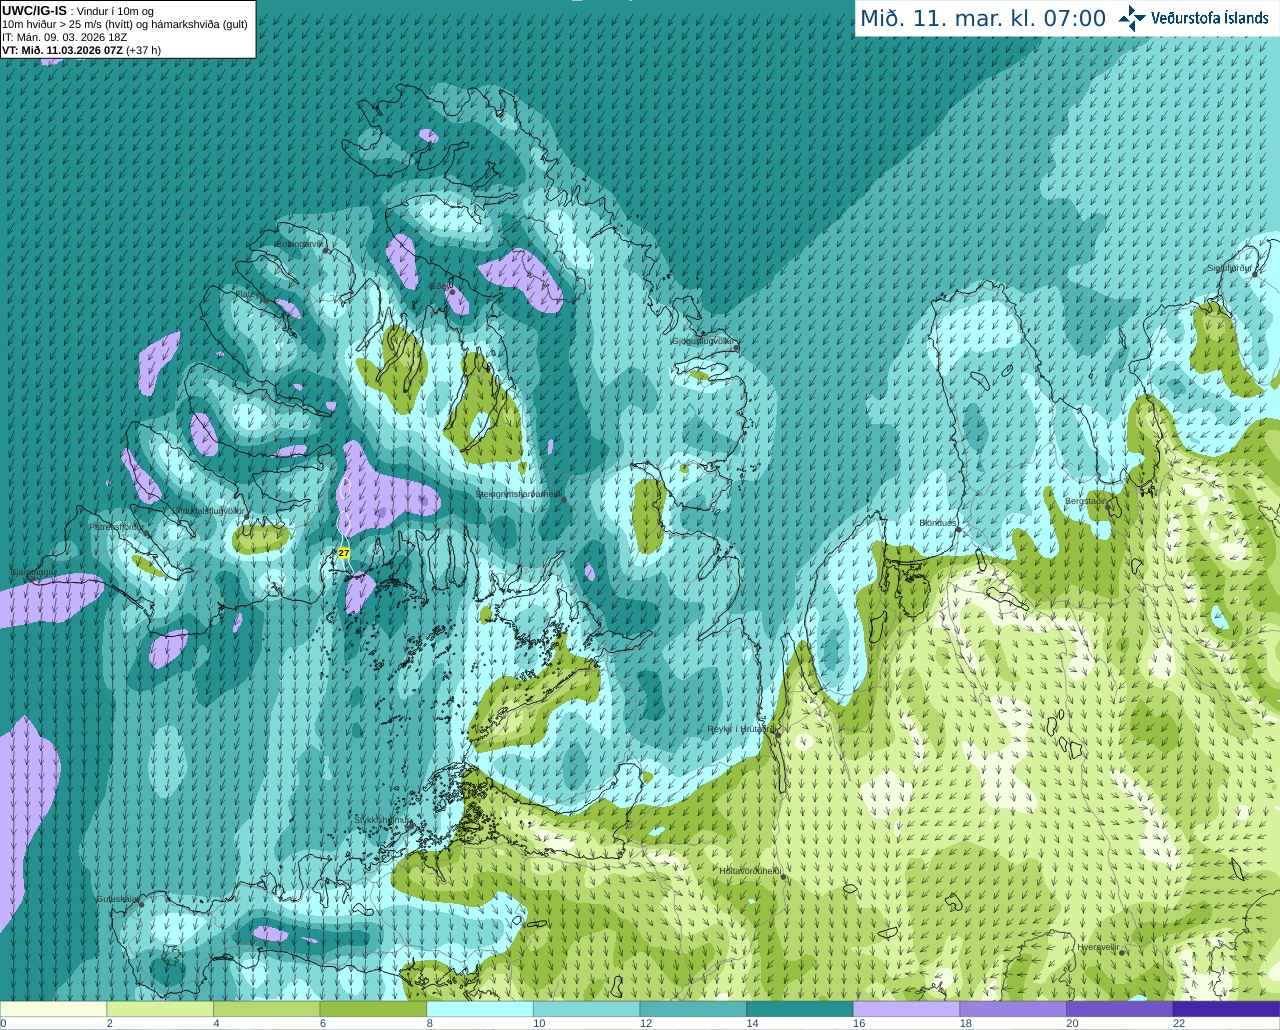
Task: Click the 'VT: Mið. 11.03.2026 07Z' line
Action: click(81, 50)
